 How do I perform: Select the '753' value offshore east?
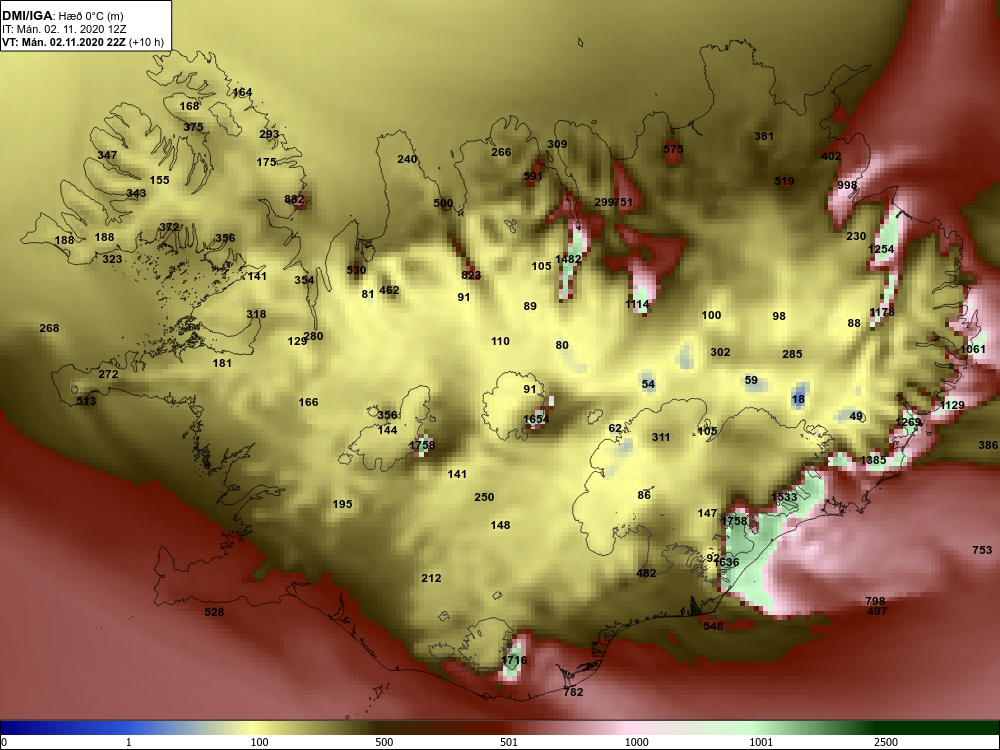tap(983, 550)
